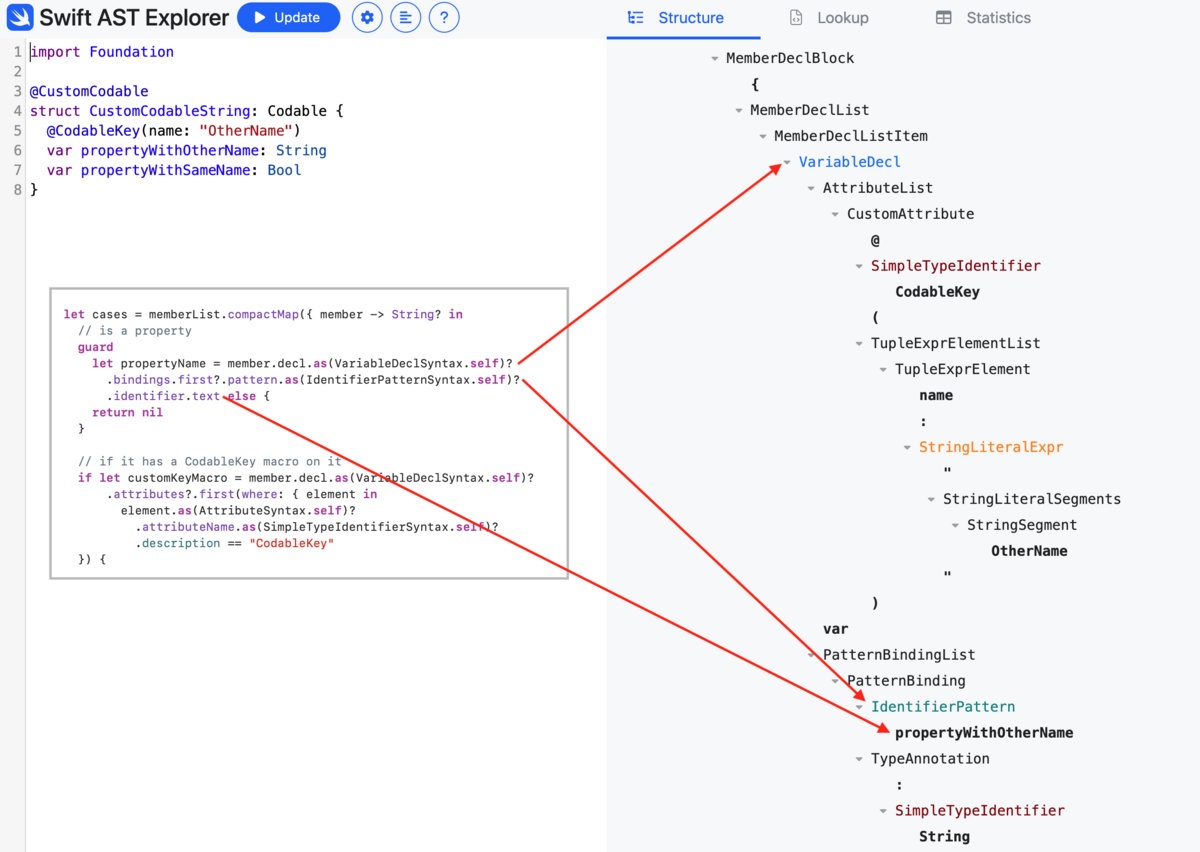Image resolution: width=1200 pixels, height=852 pixels.
Task: Open the help question mark icon
Action: pyautogui.click(x=444, y=17)
